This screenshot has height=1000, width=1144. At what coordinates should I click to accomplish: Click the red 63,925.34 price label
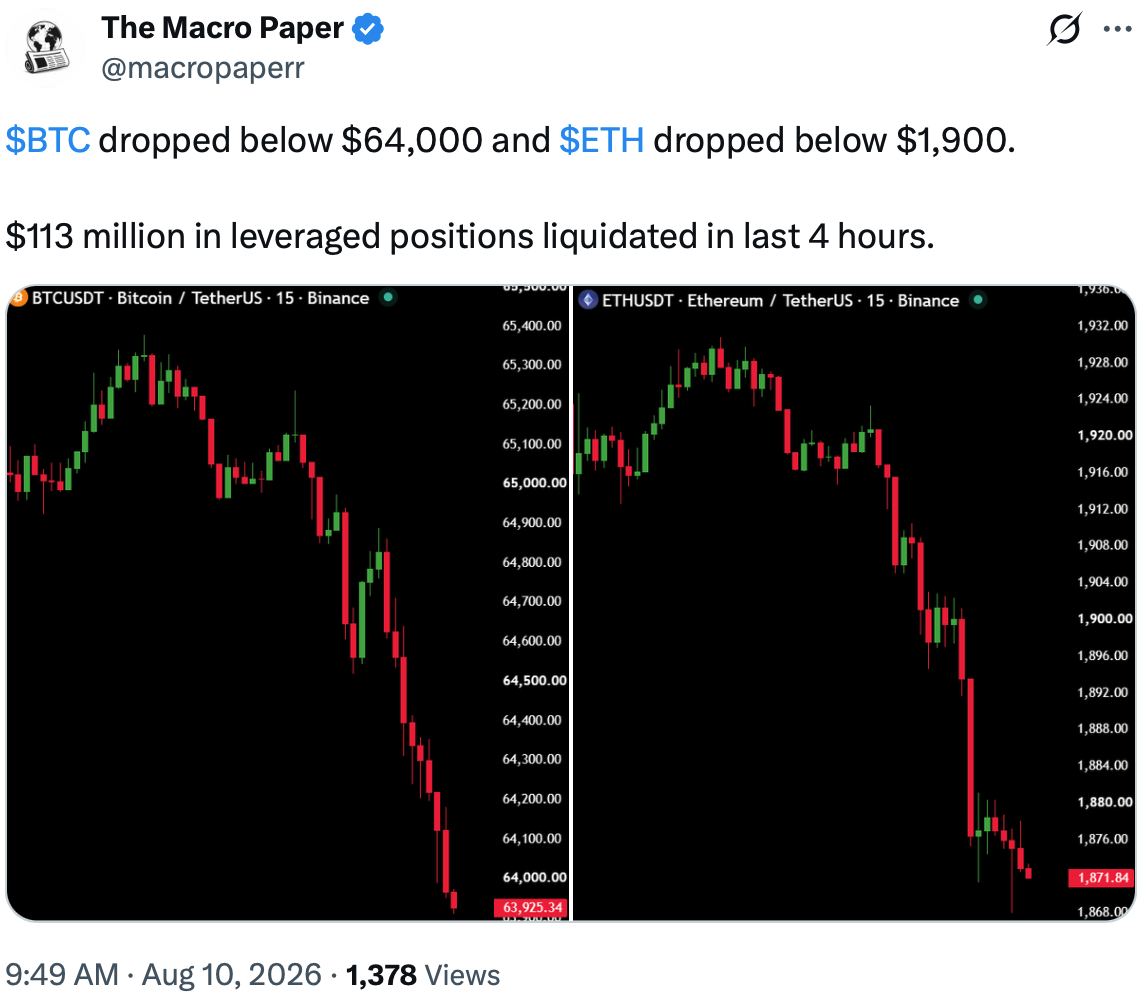point(531,907)
